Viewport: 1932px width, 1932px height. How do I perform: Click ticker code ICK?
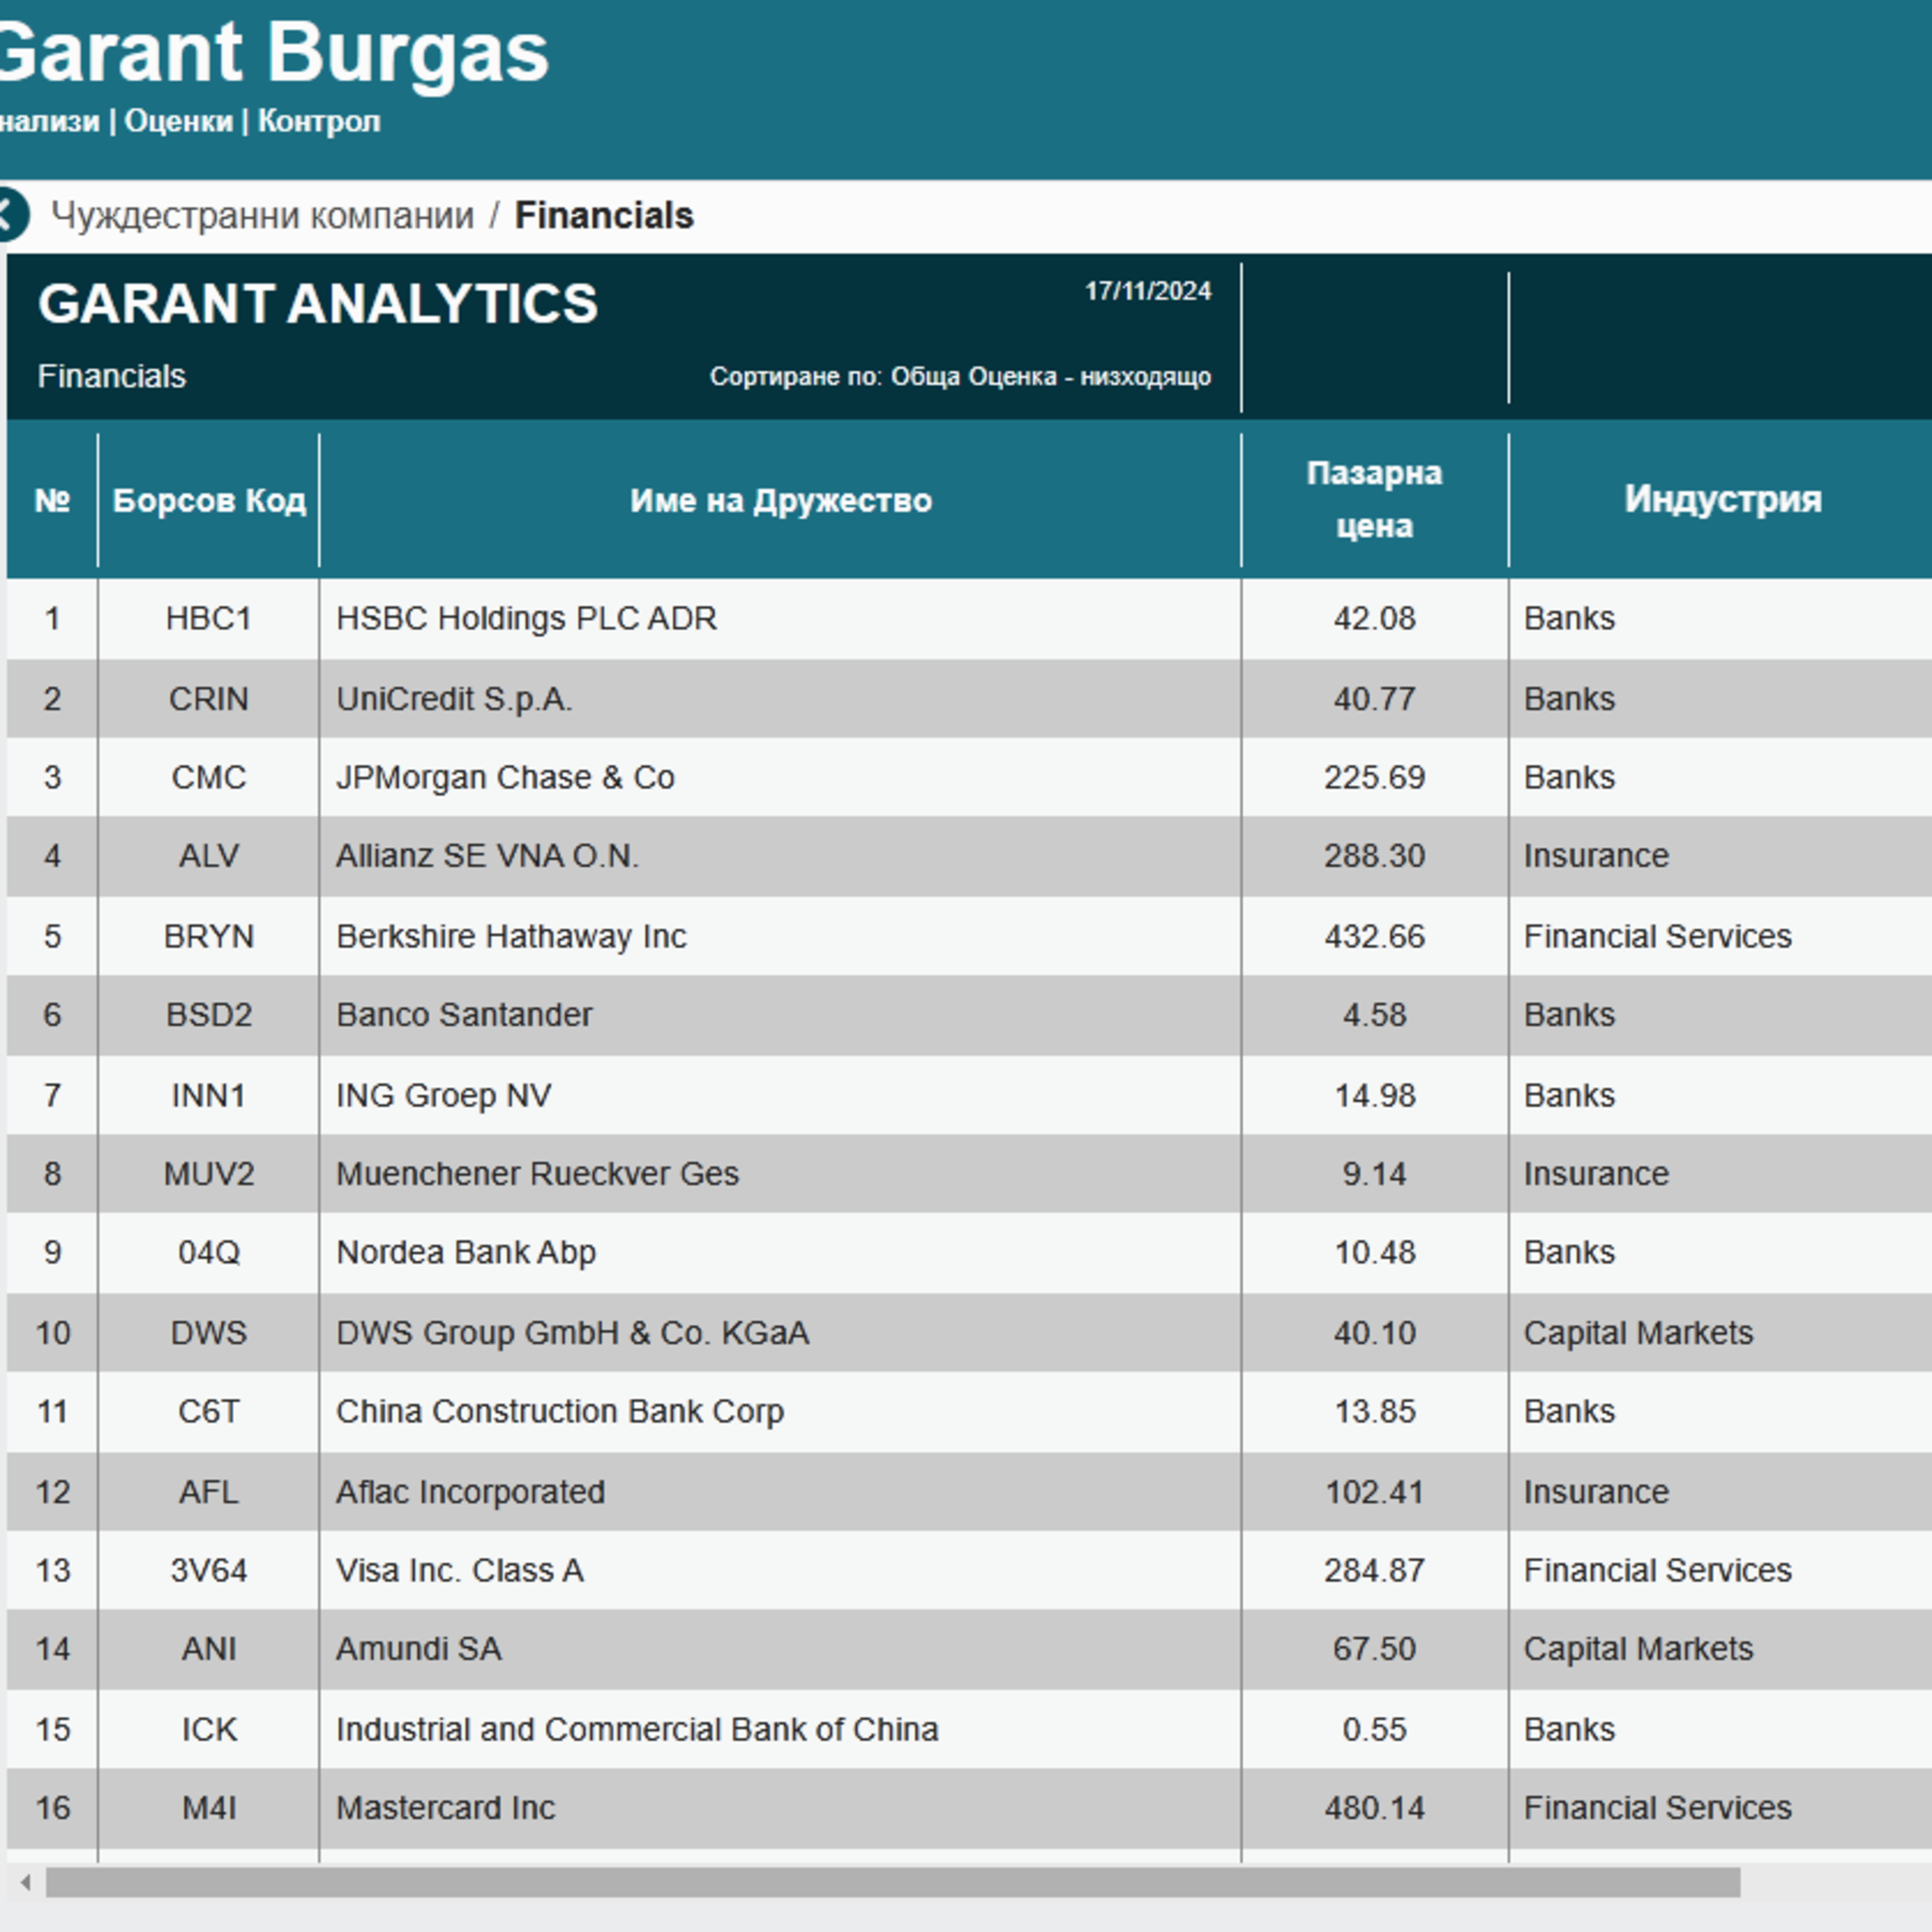208,1730
